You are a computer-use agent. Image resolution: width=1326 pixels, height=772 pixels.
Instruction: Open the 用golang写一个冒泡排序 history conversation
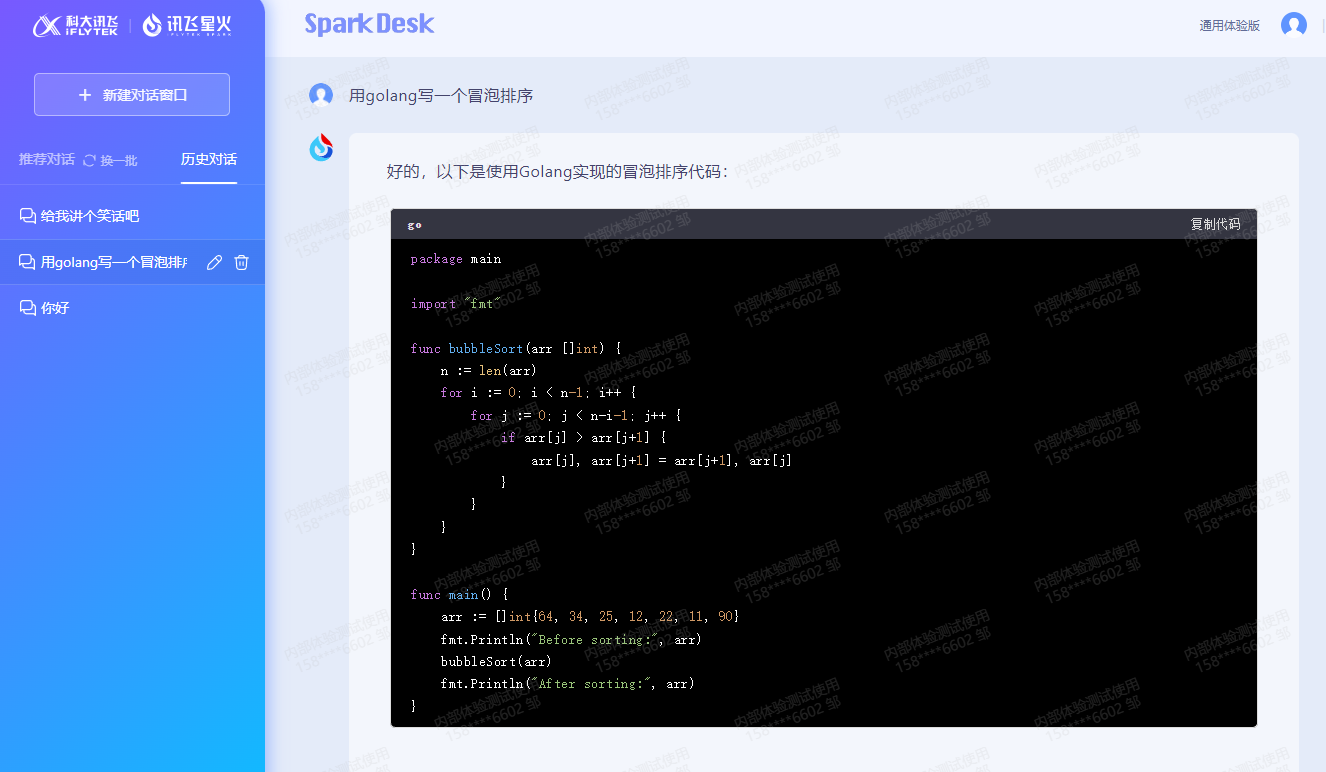[113, 262]
